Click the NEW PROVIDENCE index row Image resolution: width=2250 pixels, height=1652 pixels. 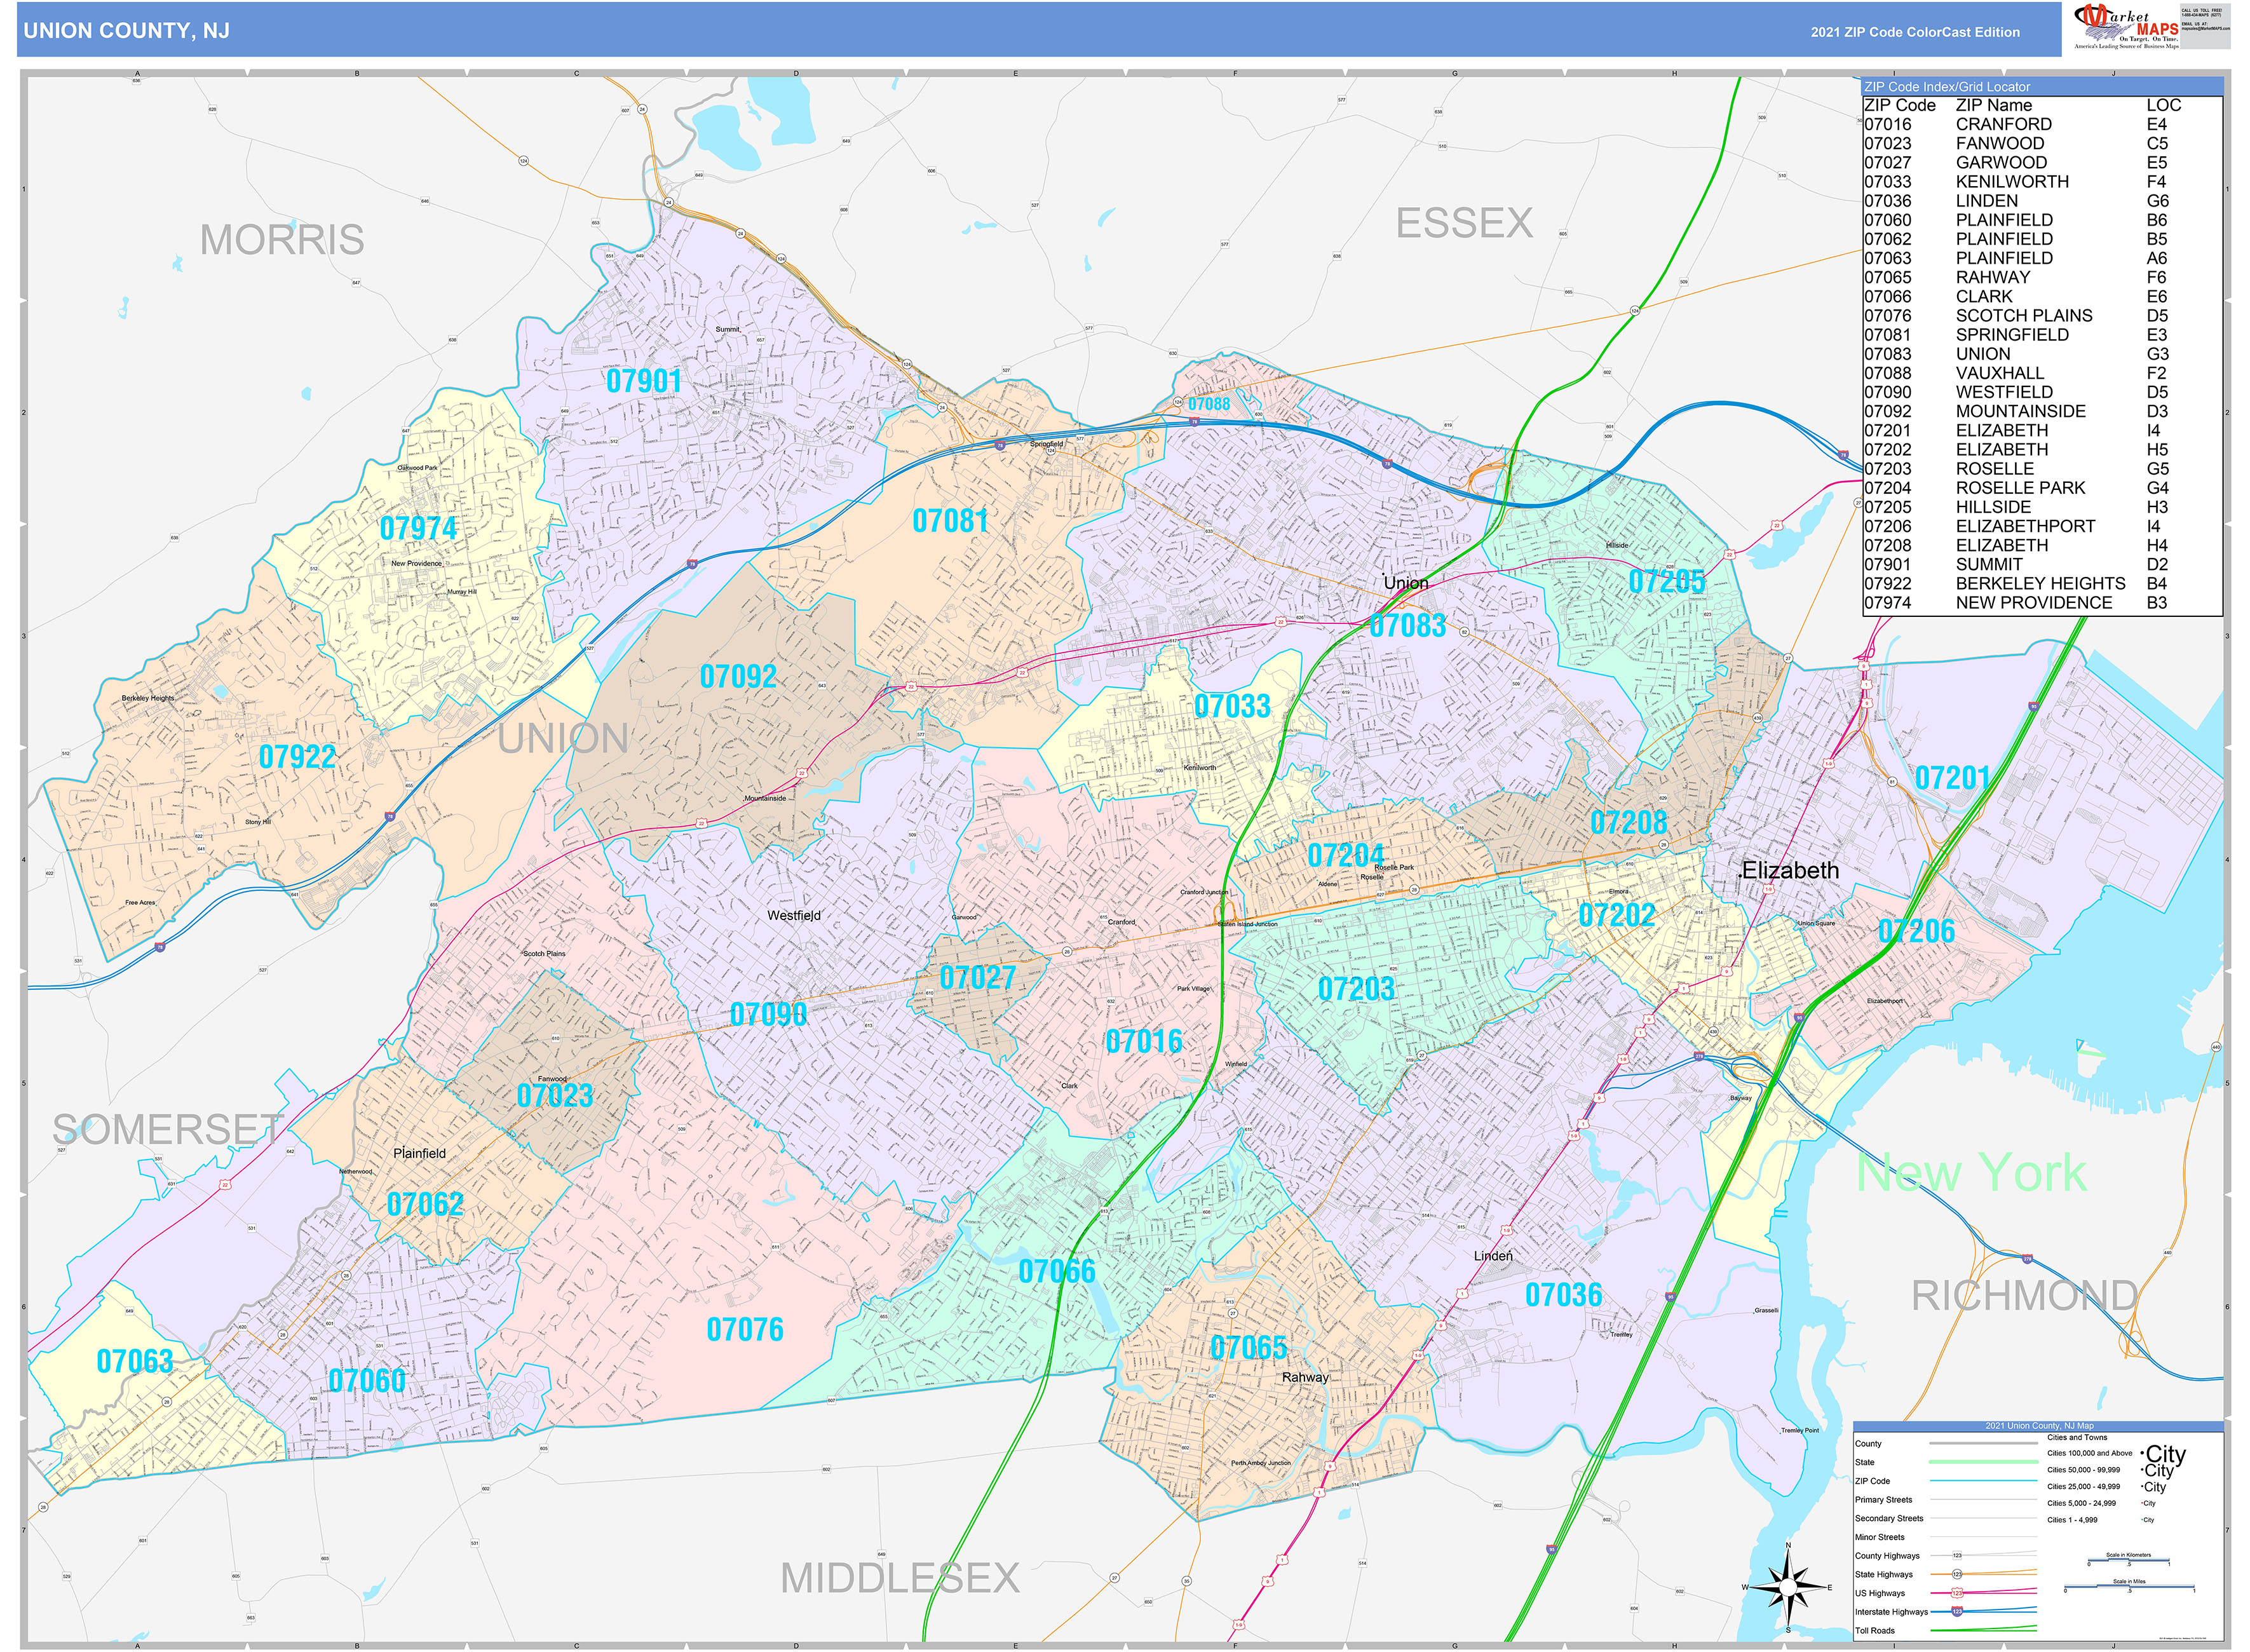tap(2042, 603)
